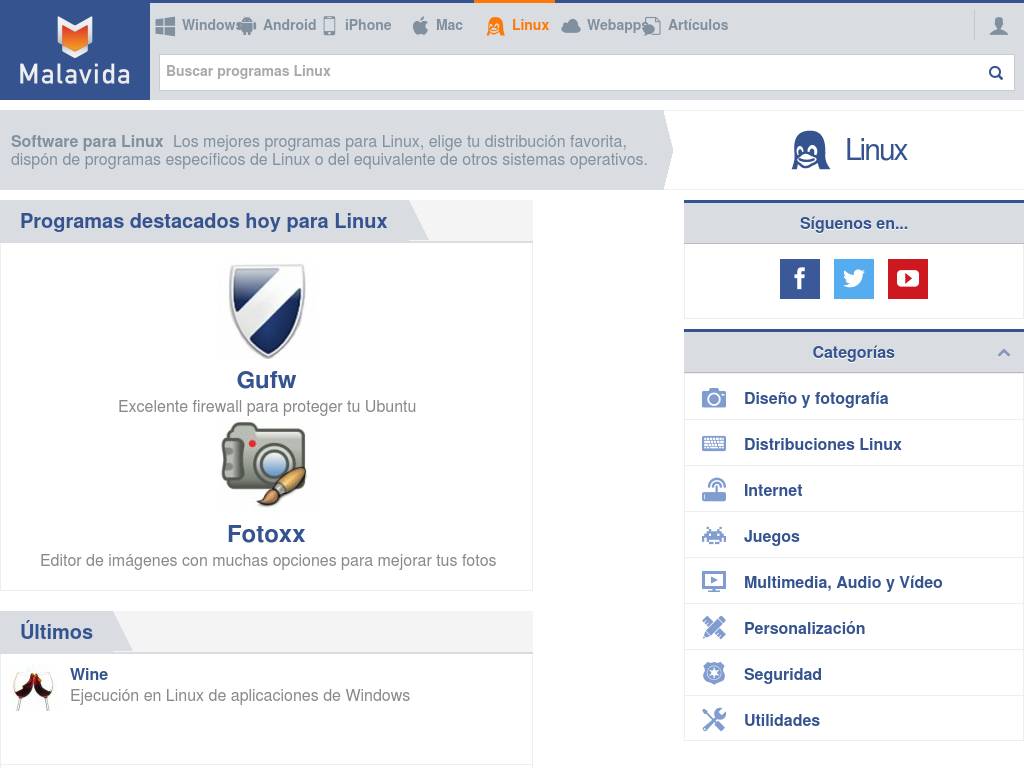Open the Fotoxx program title link
Image resolution: width=1024 pixels, height=768 pixels.
(266, 534)
